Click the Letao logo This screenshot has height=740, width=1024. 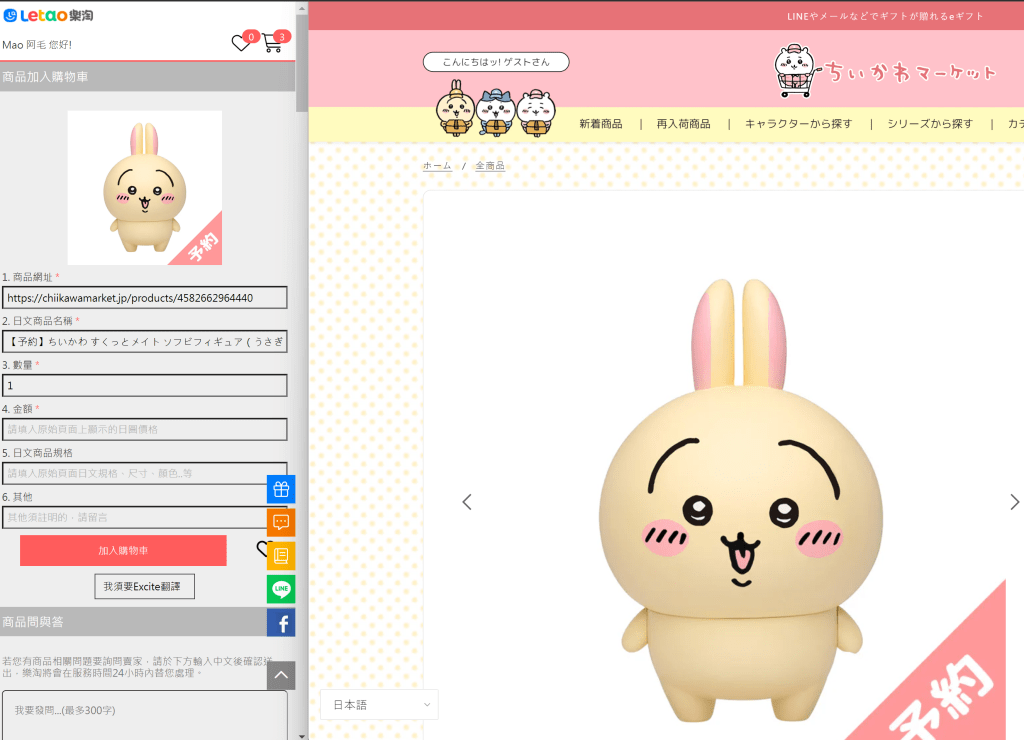point(49,15)
